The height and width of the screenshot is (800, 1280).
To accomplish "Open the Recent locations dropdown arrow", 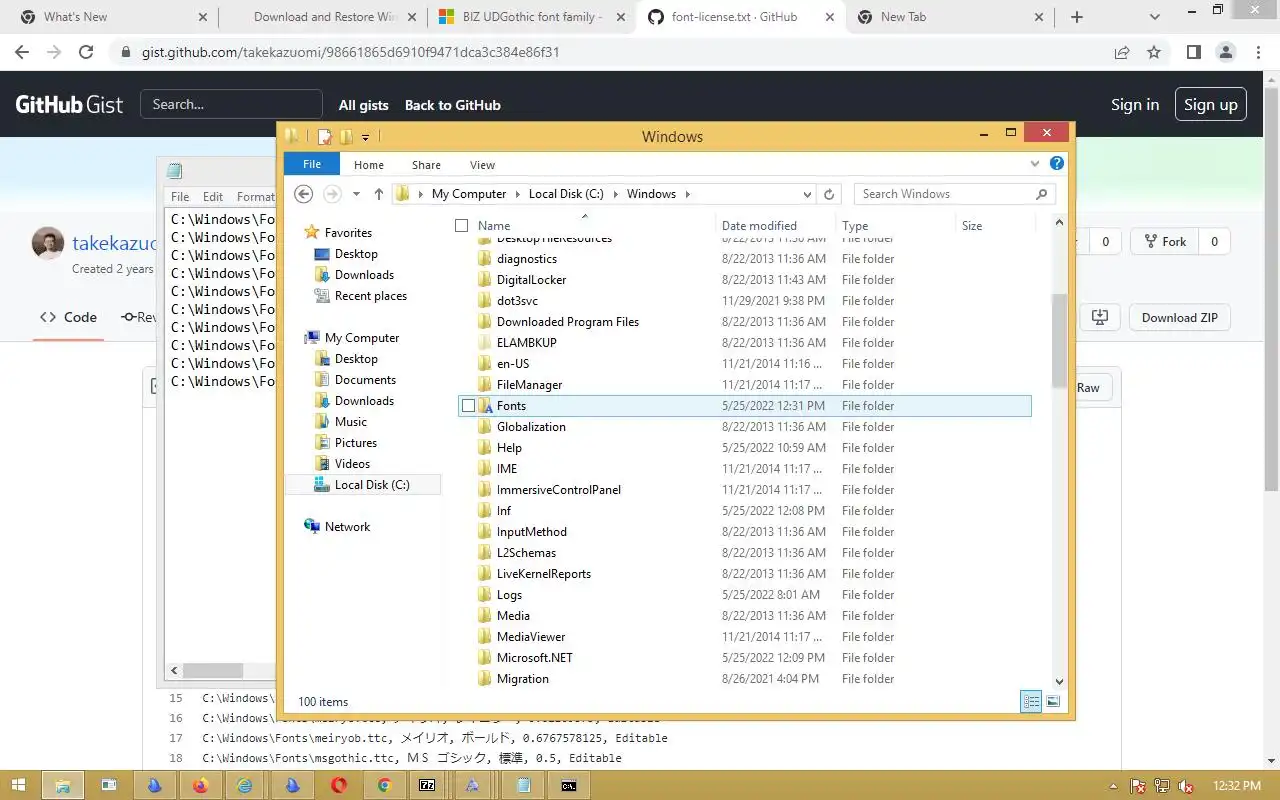I will [x=356, y=194].
